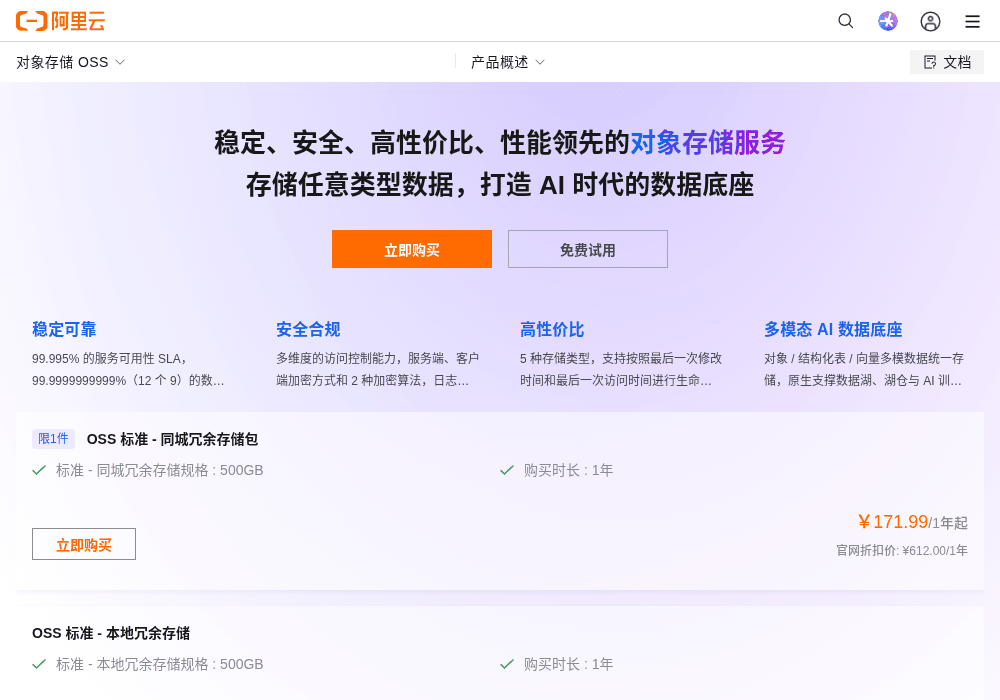Open the 安全合规 feature heading
This screenshot has height=700, width=1000.
coord(308,329)
